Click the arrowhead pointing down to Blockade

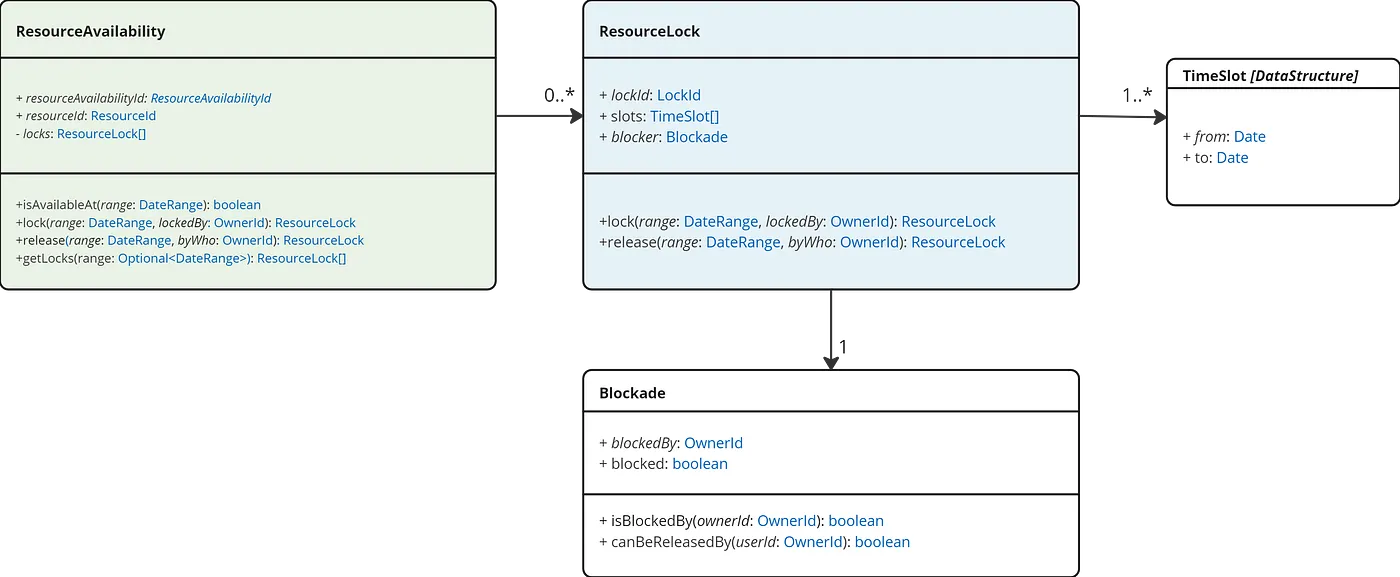pos(830,360)
